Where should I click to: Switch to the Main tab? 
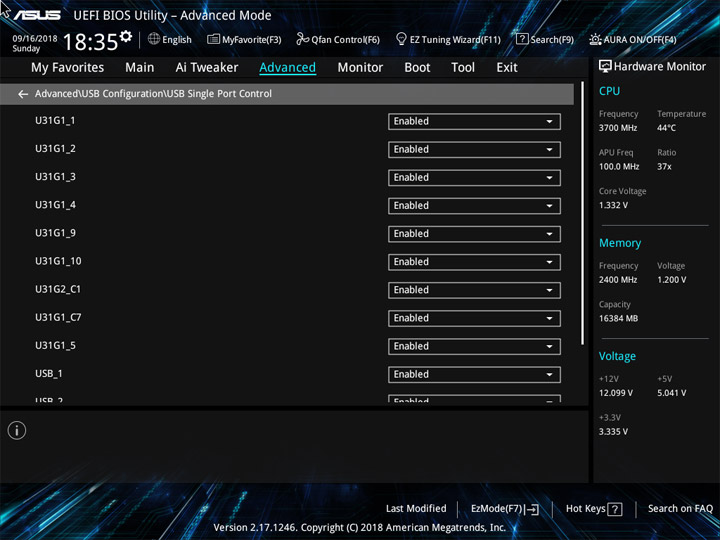click(140, 68)
